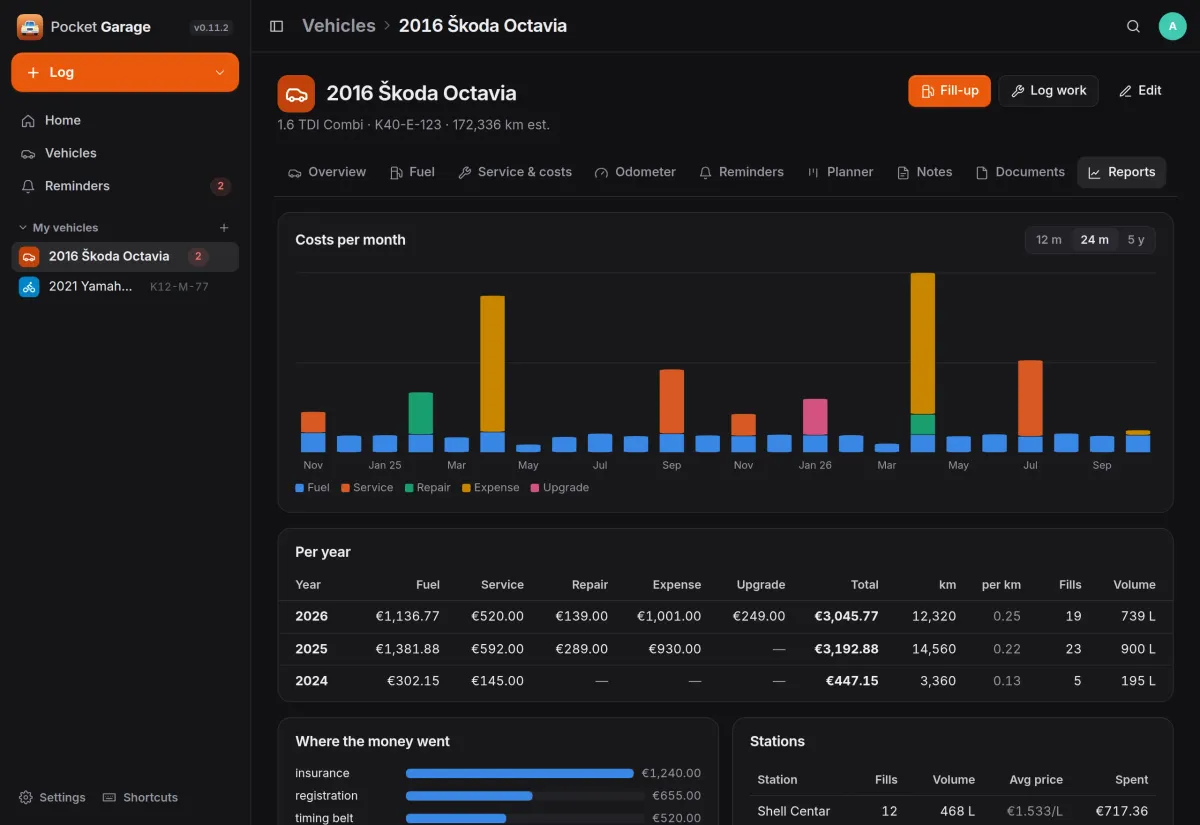The width and height of the screenshot is (1200, 825).
Task: Open Settings gear in sidebar
Action: click(52, 797)
